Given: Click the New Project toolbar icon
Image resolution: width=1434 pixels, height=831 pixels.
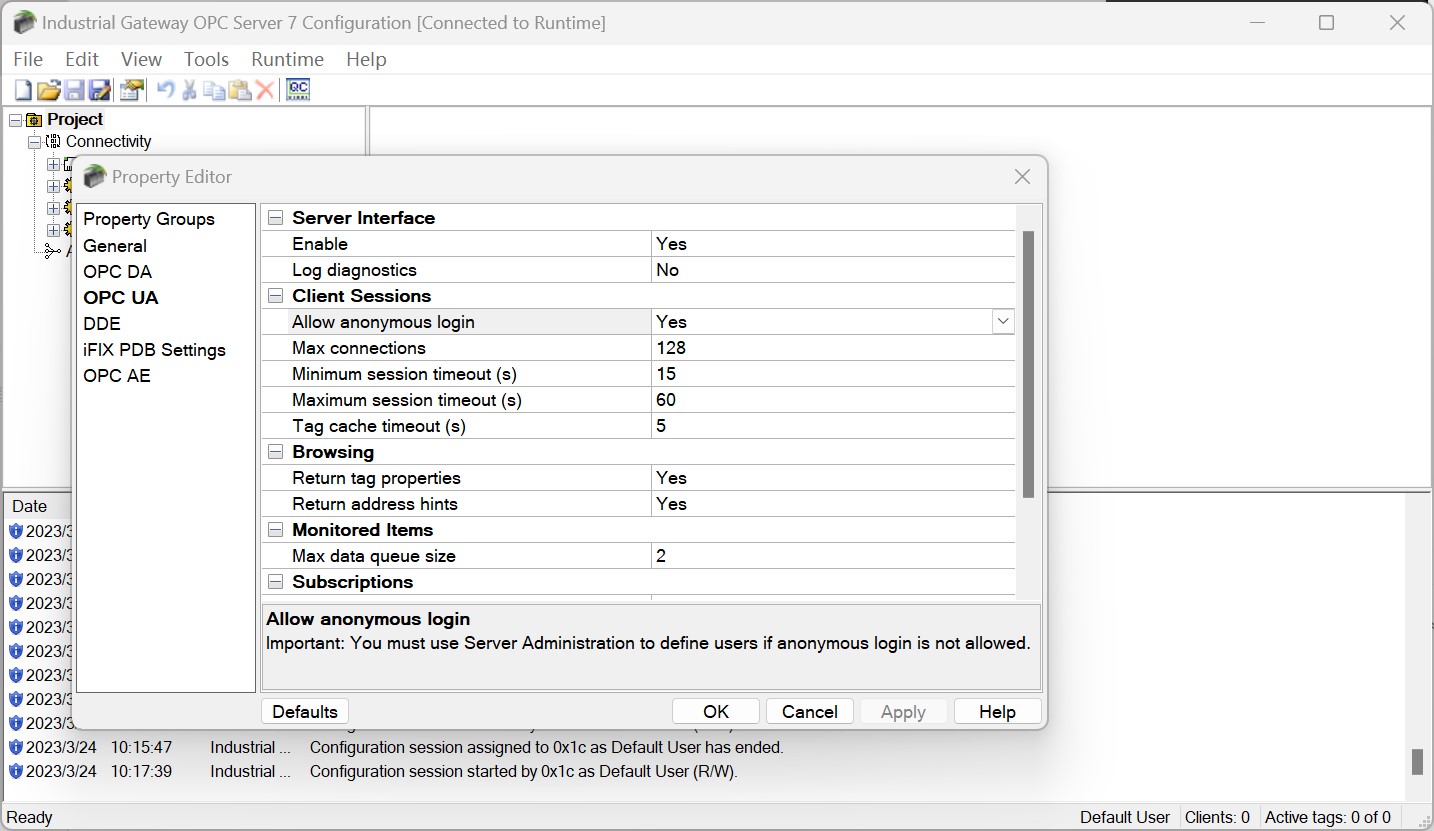Looking at the screenshot, I should 23,90.
